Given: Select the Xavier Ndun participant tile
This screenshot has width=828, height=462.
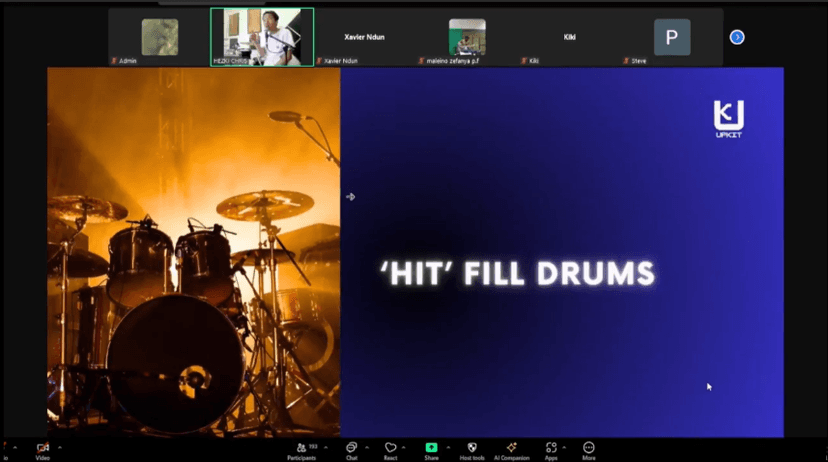Looking at the screenshot, I should pos(364,38).
